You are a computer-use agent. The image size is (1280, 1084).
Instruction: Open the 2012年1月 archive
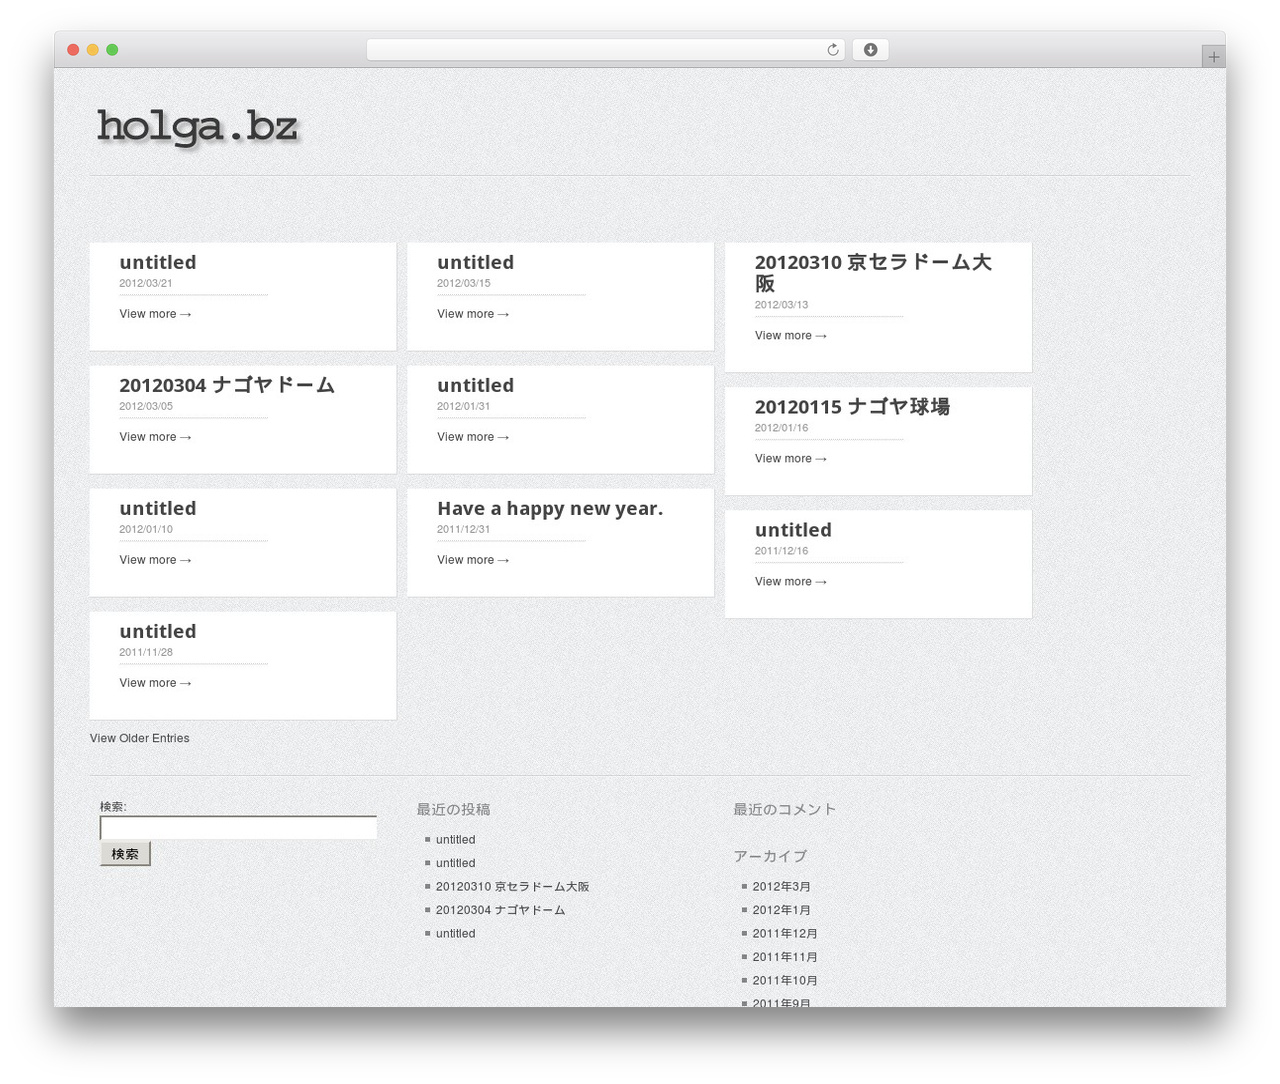click(x=781, y=910)
